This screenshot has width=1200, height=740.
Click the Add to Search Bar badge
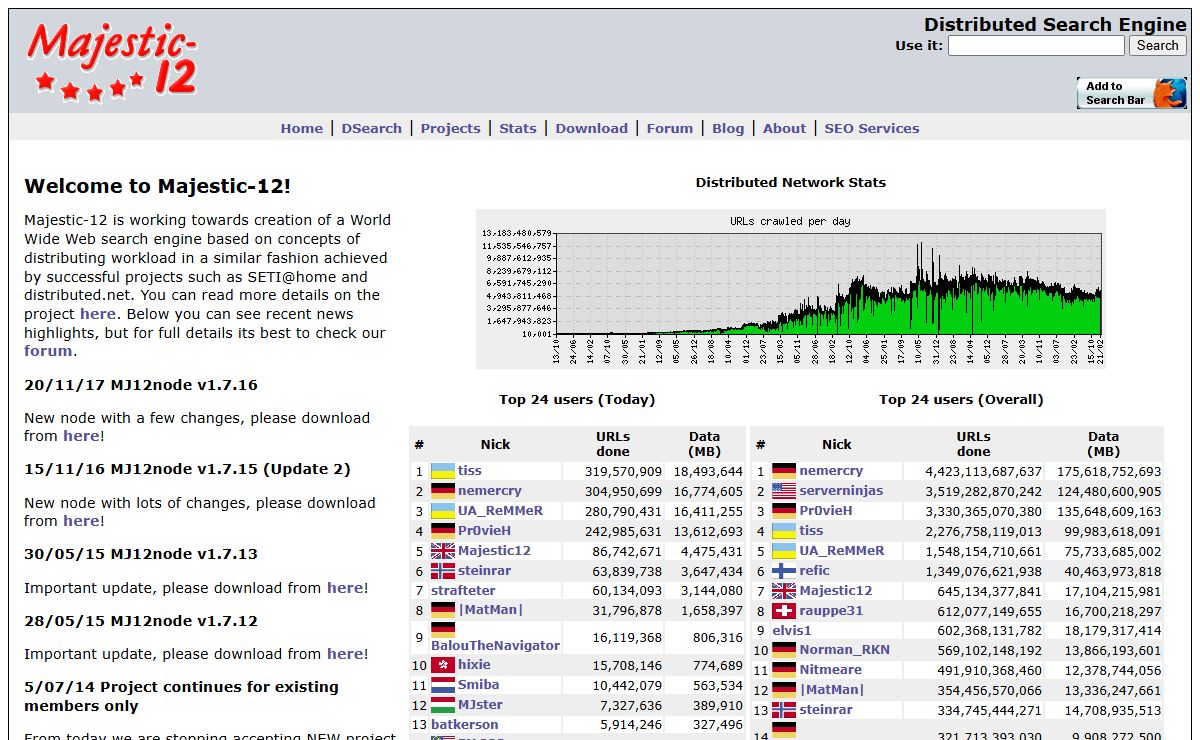(1132, 93)
